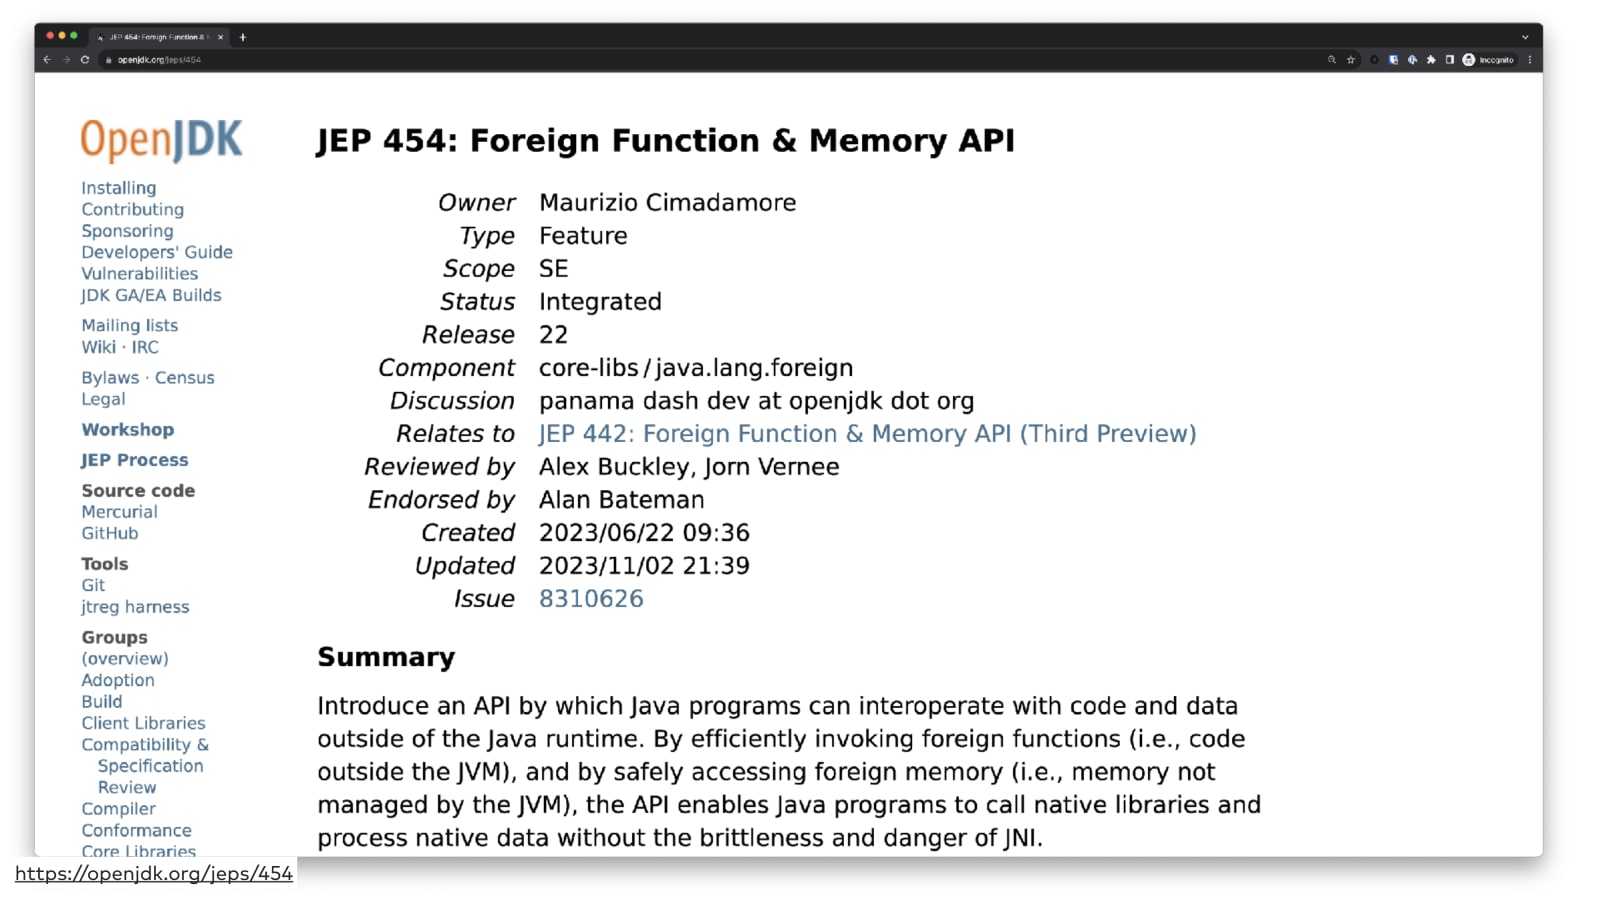Open the jtreg harness link
Screen dimensions: 1600x900
click(x=135, y=607)
